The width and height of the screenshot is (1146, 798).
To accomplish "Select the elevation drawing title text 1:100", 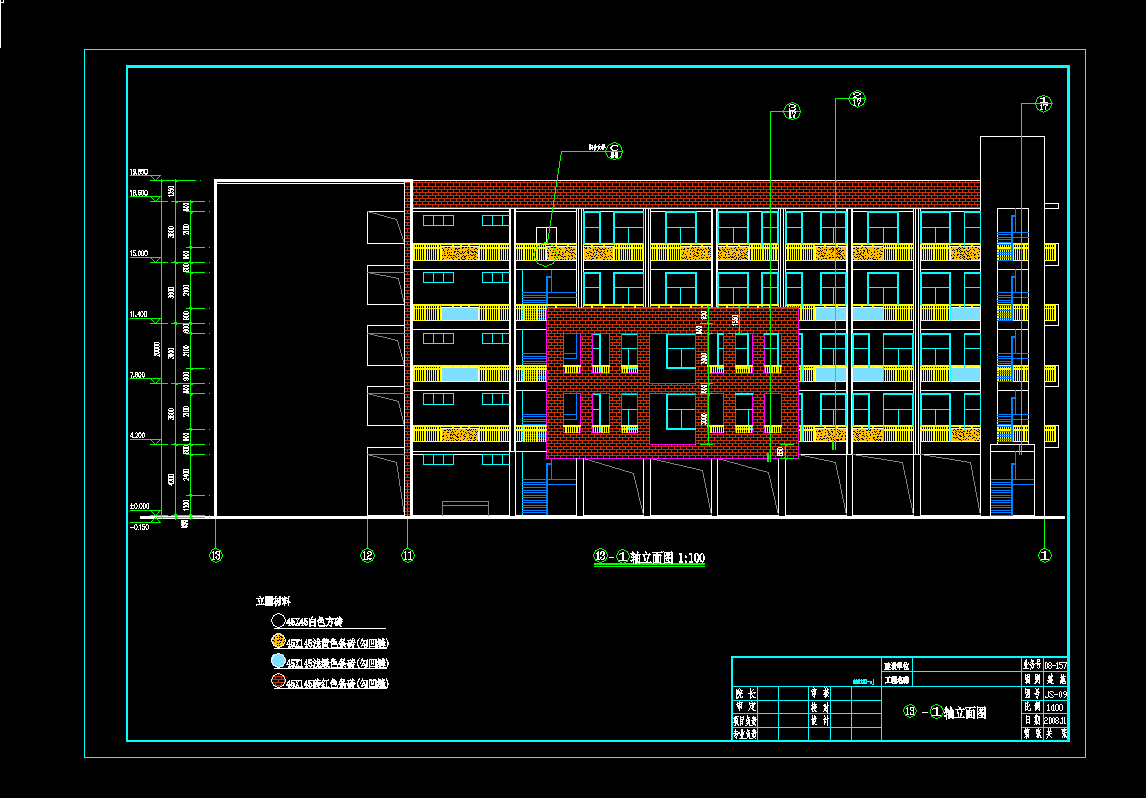I will (650, 557).
